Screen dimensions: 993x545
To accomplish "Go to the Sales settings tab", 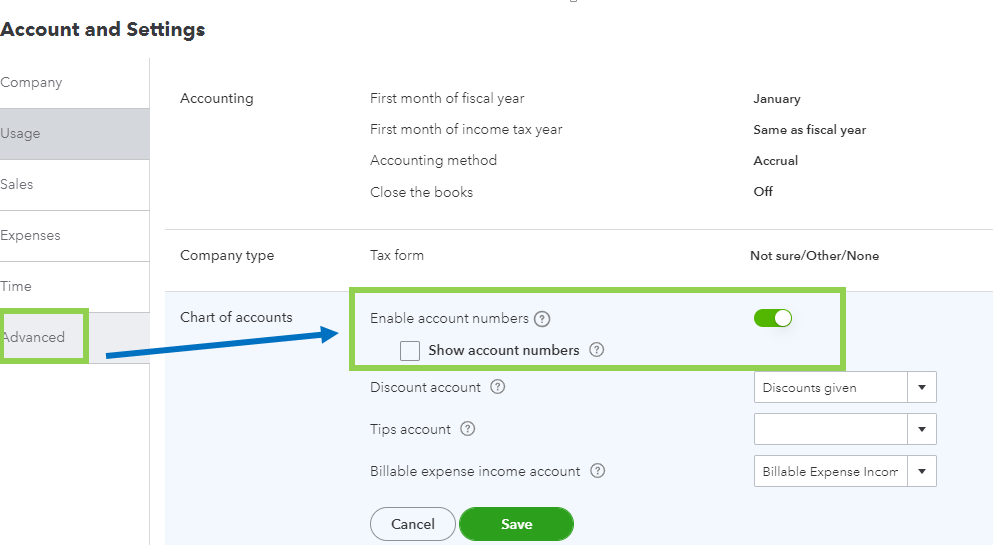I will [x=18, y=185].
